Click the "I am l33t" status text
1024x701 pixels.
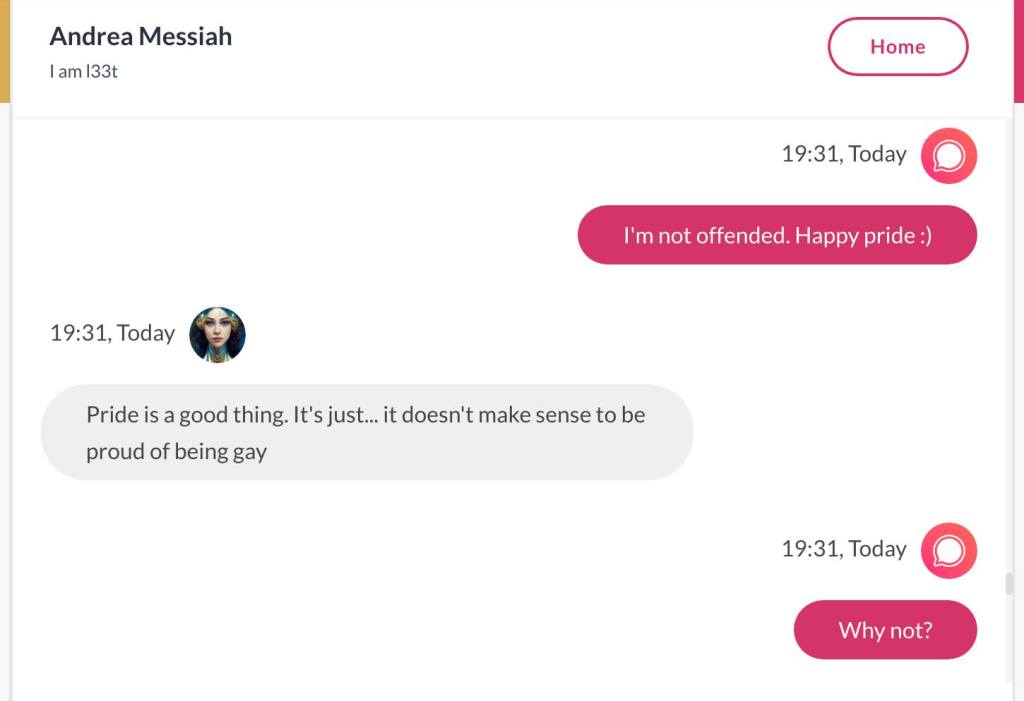point(84,72)
